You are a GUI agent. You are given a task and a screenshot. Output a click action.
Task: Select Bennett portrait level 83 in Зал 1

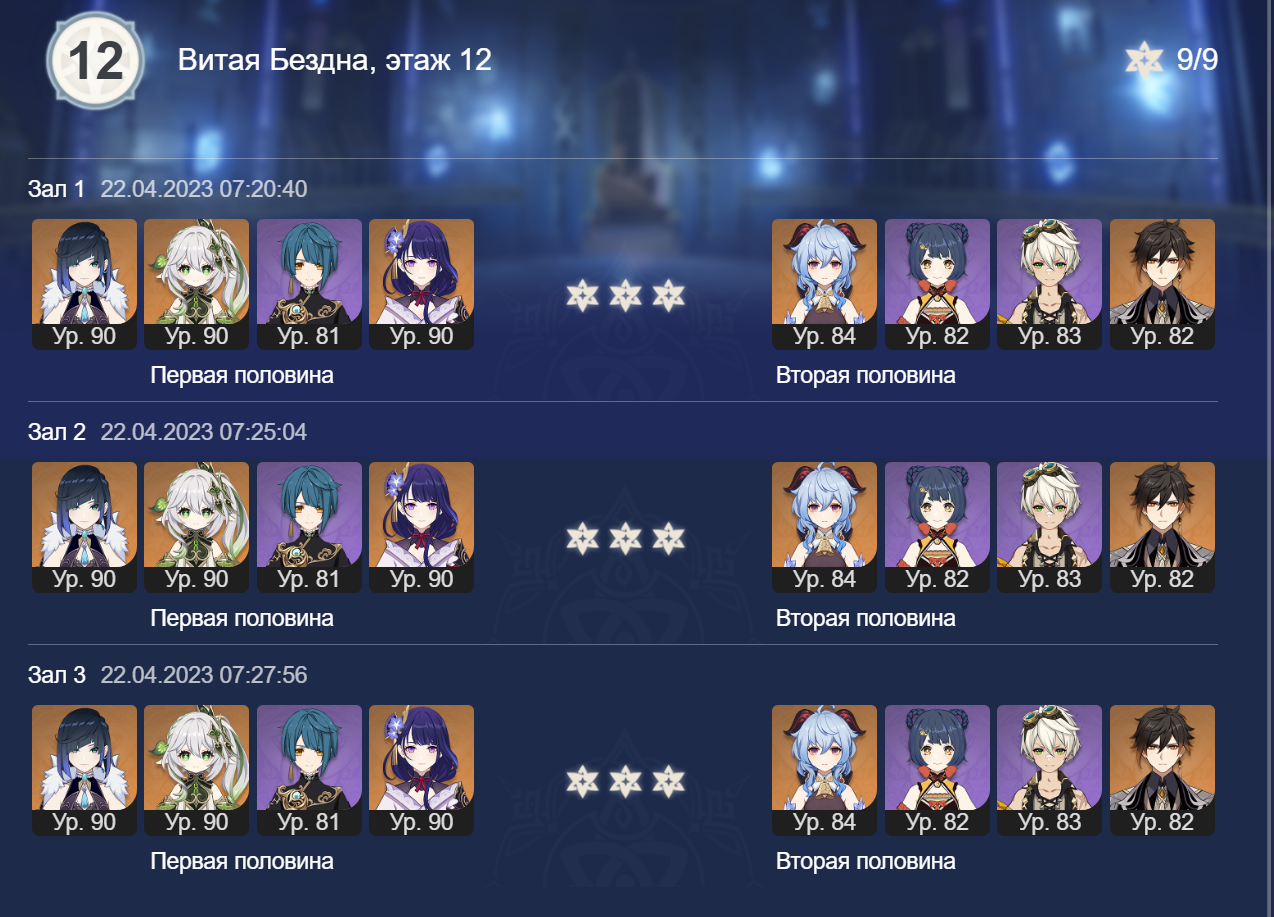coord(1049,284)
